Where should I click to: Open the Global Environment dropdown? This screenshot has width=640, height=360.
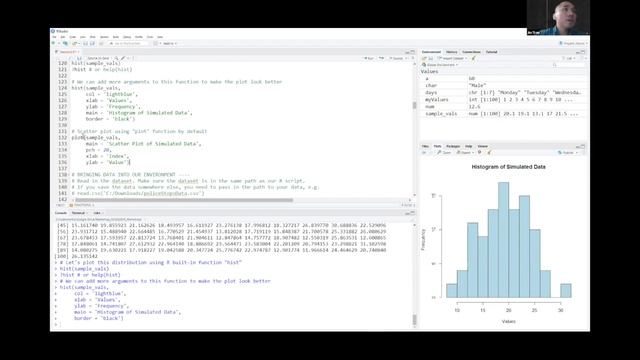pyautogui.click(x=440, y=65)
